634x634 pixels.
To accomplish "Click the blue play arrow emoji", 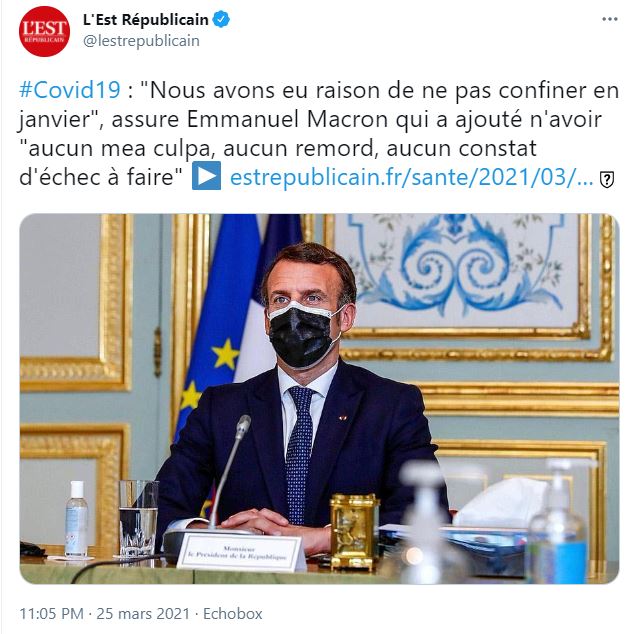I will [x=206, y=176].
